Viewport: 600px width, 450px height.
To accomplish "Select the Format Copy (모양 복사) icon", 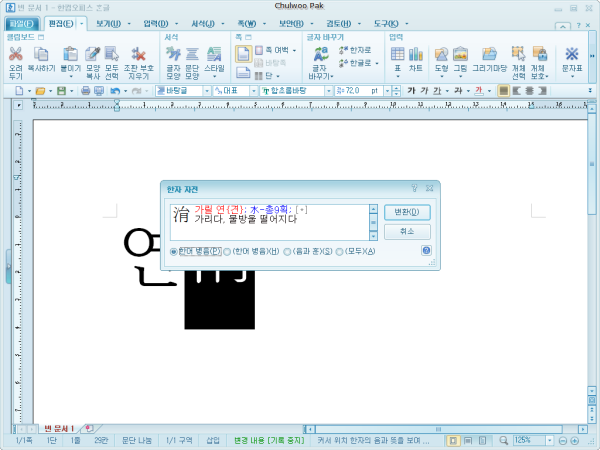I will 93,54.
